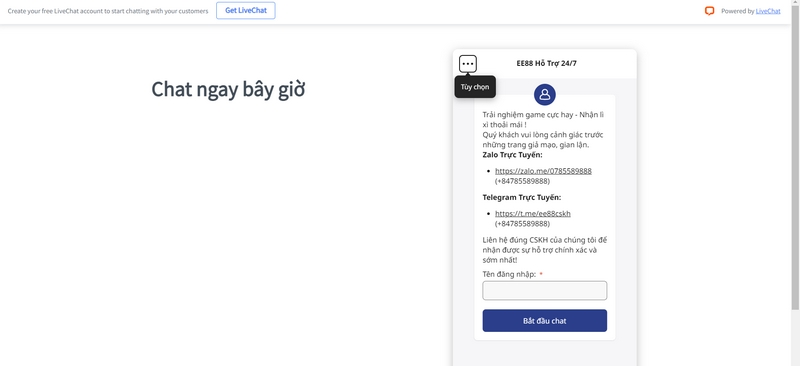This screenshot has width=800, height=366.
Task: Click the phone number below the Zalo link
Action: click(x=522, y=181)
